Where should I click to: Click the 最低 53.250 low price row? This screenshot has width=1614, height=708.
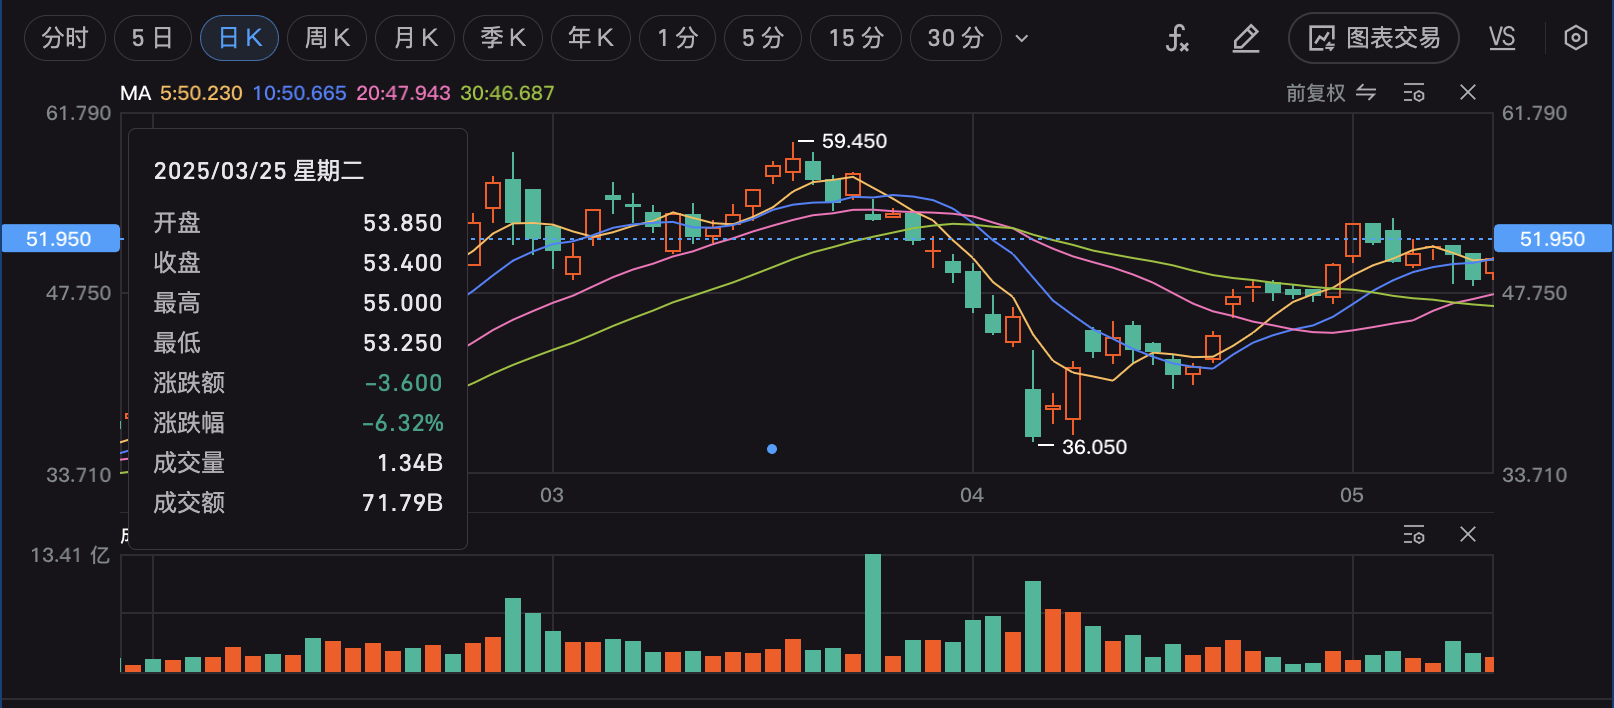tap(298, 343)
